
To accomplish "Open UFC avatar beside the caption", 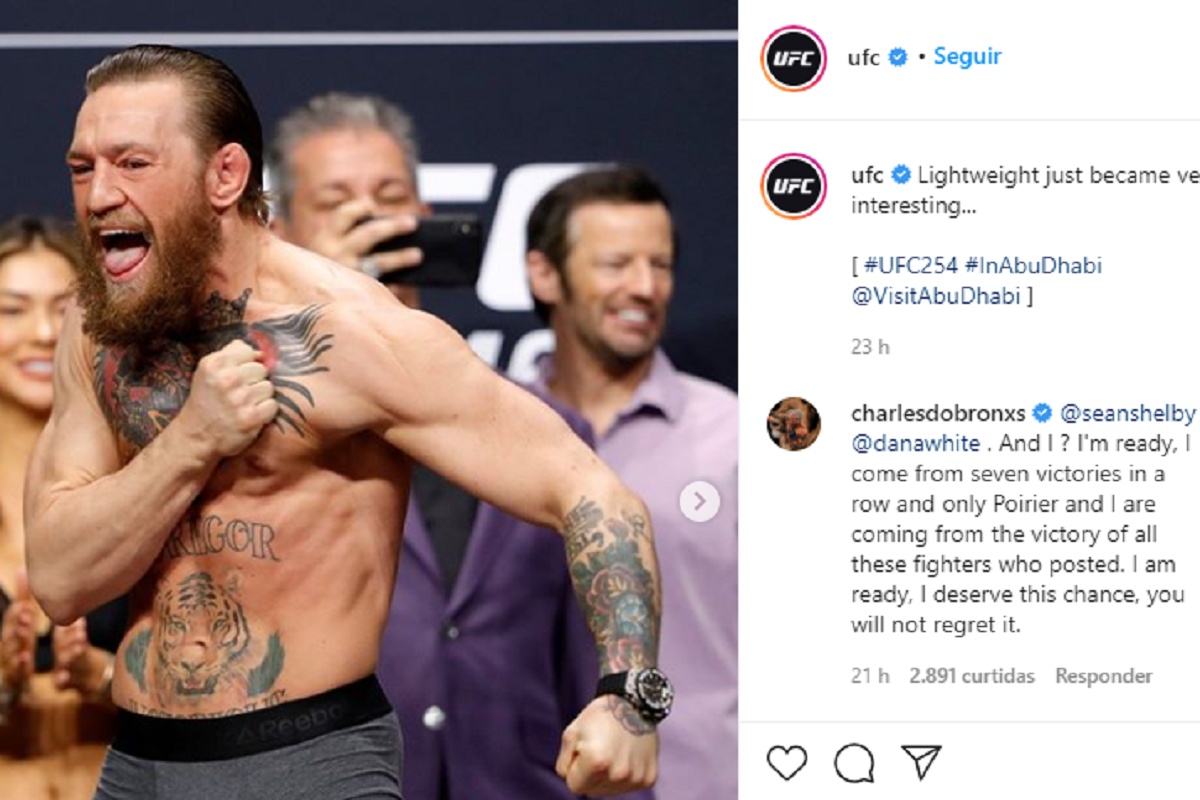I will coord(793,186).
